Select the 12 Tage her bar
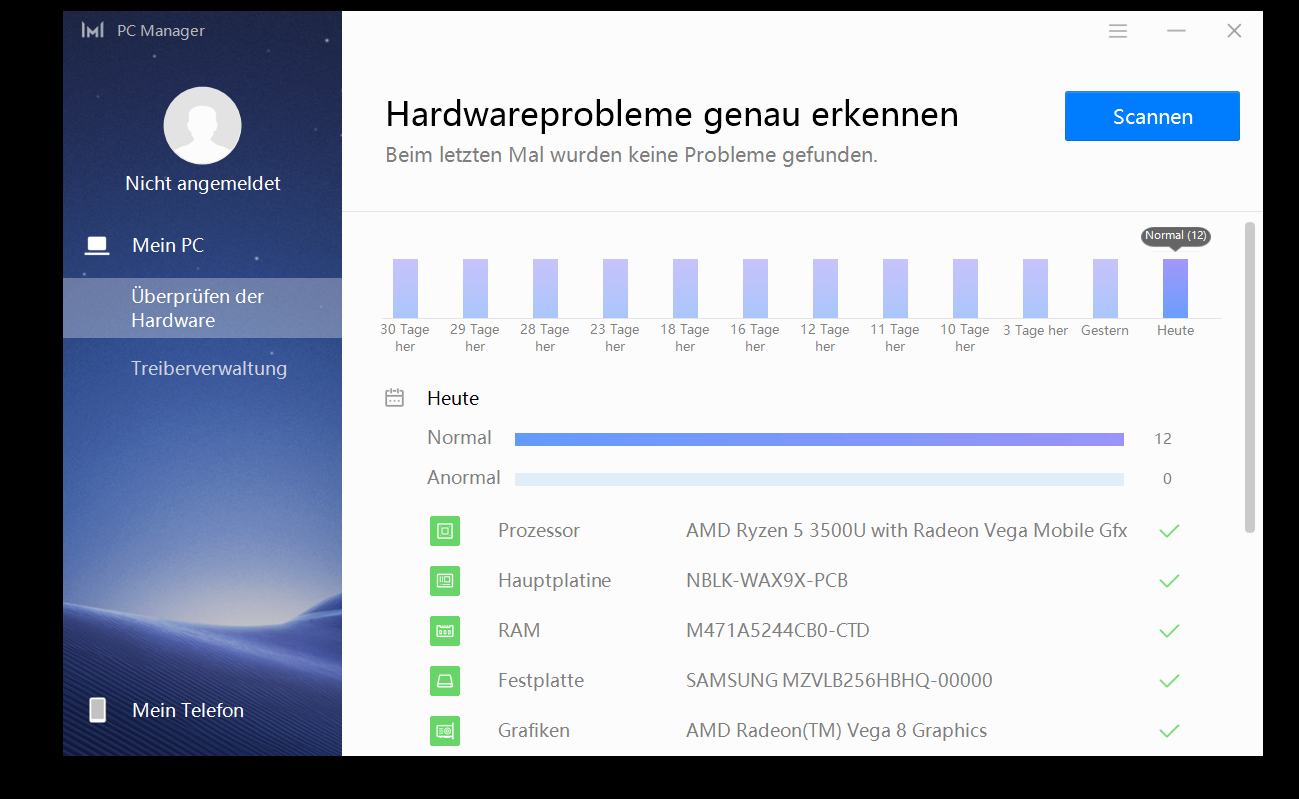The height and width of the screenshot is (799, 1299). click(825, 288)
